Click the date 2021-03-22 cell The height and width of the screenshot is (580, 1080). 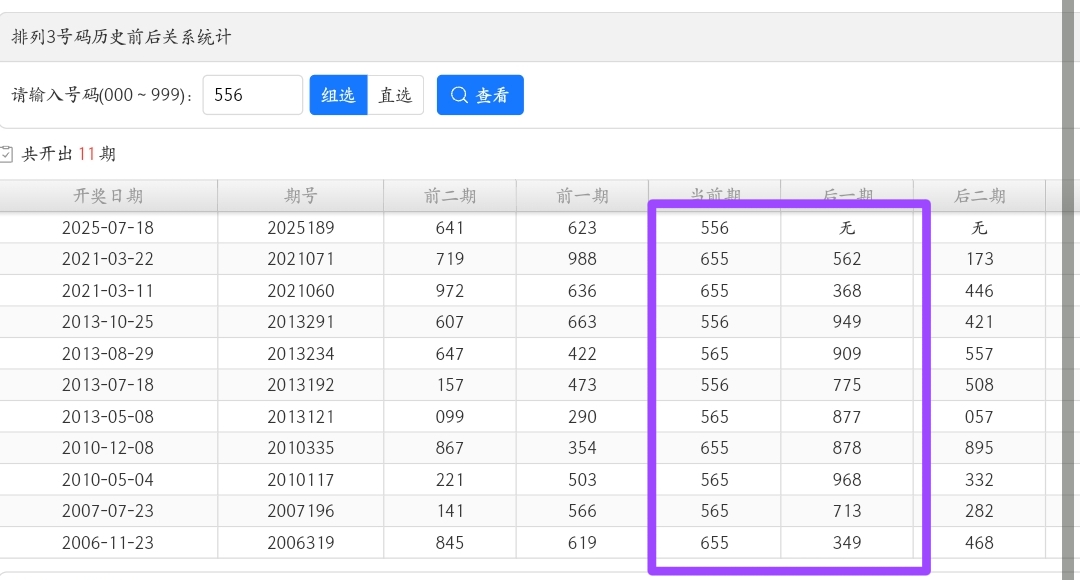108,259
